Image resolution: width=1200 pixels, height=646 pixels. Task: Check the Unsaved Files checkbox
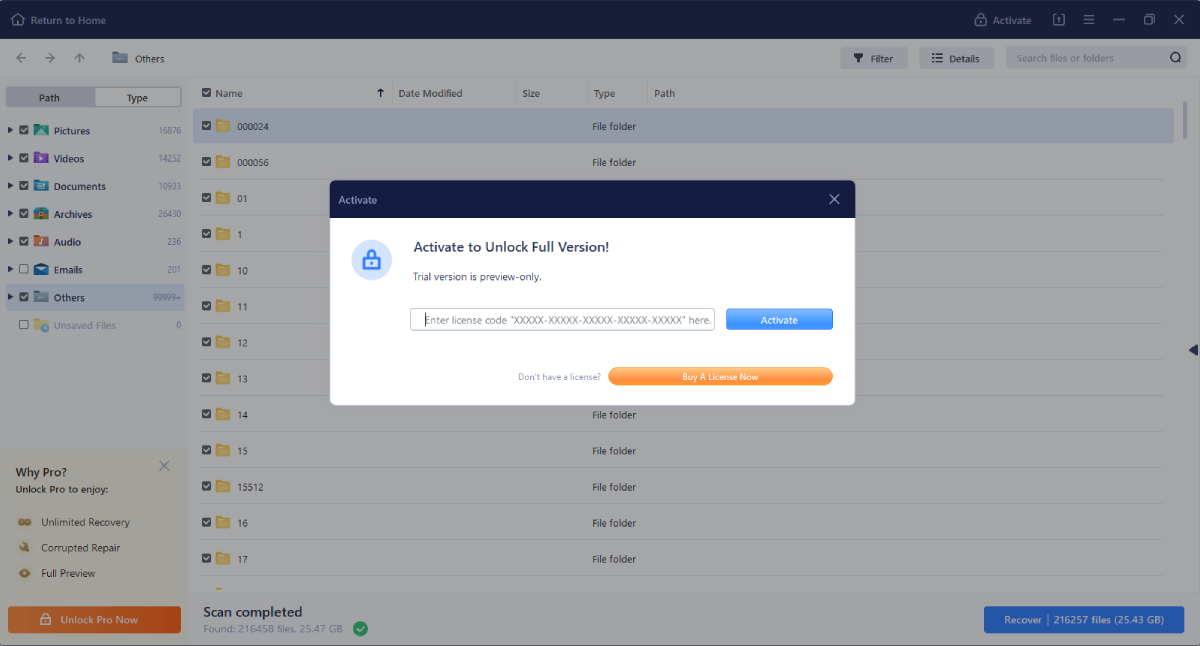24,325
